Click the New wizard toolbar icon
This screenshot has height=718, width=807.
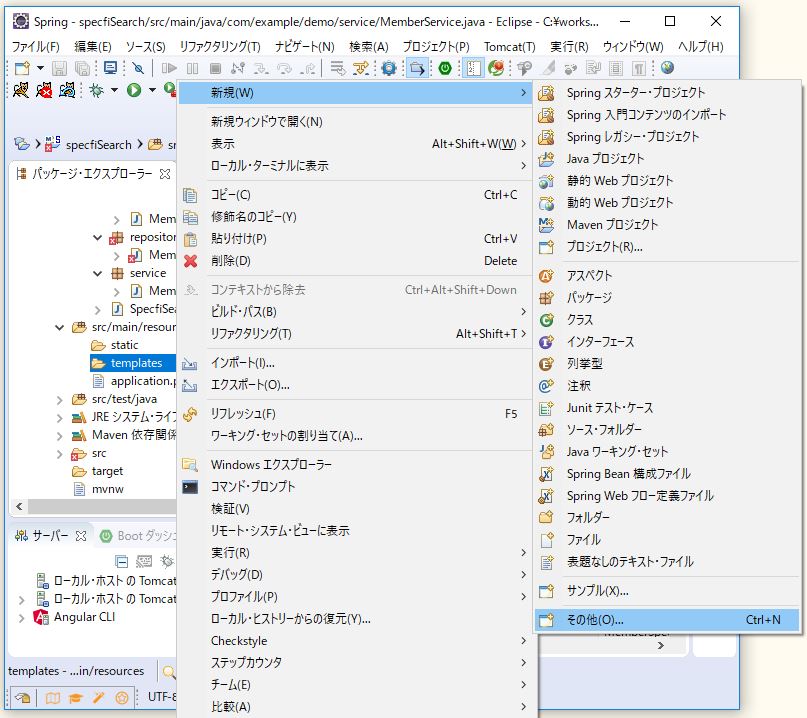[22, 68]
